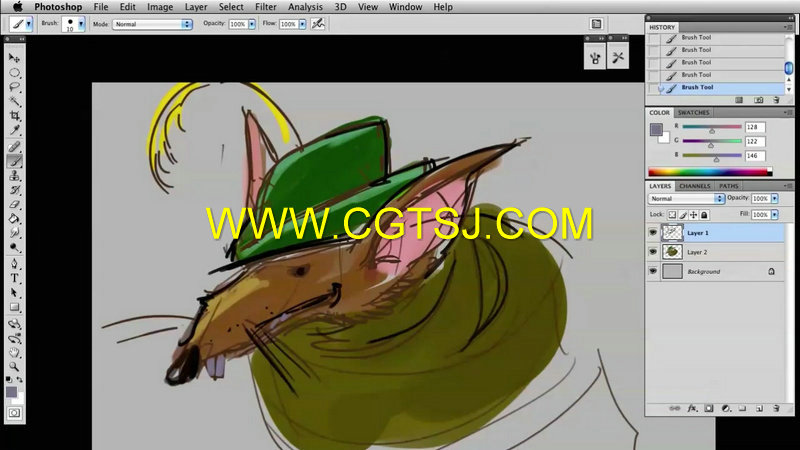
Task: Toggle lock image pixels
Action: point(683,215)
